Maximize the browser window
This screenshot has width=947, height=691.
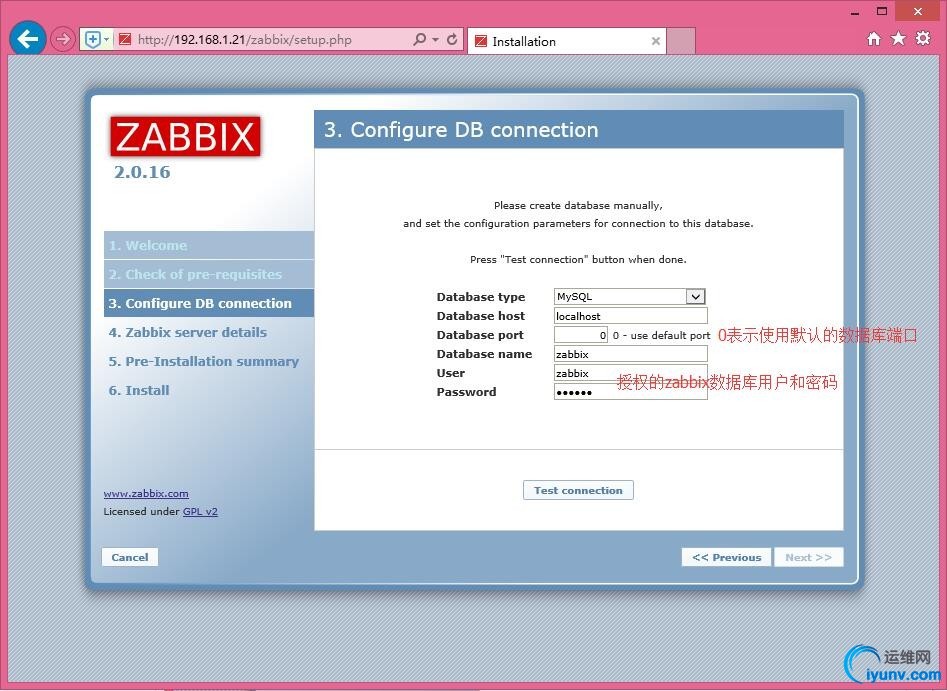[x=882, y=11]
